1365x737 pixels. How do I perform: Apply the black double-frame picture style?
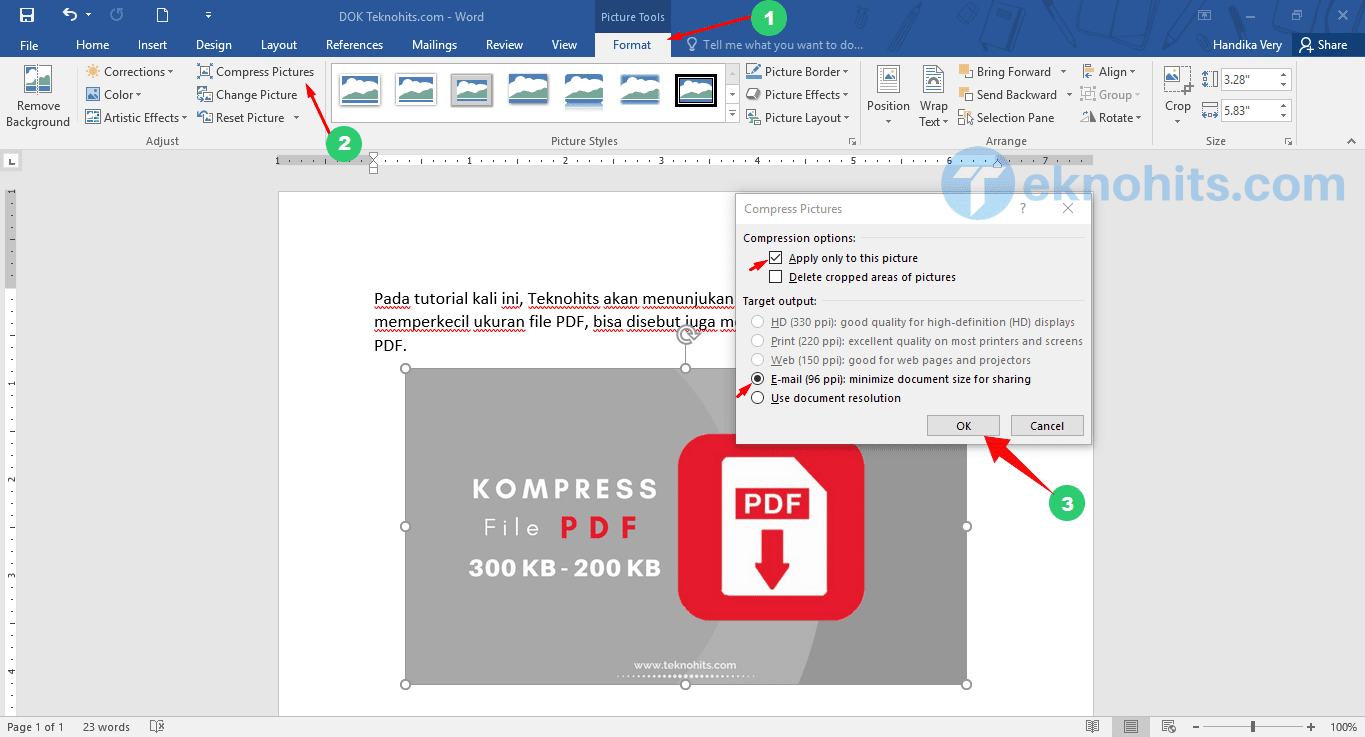(x=695, y=90)
